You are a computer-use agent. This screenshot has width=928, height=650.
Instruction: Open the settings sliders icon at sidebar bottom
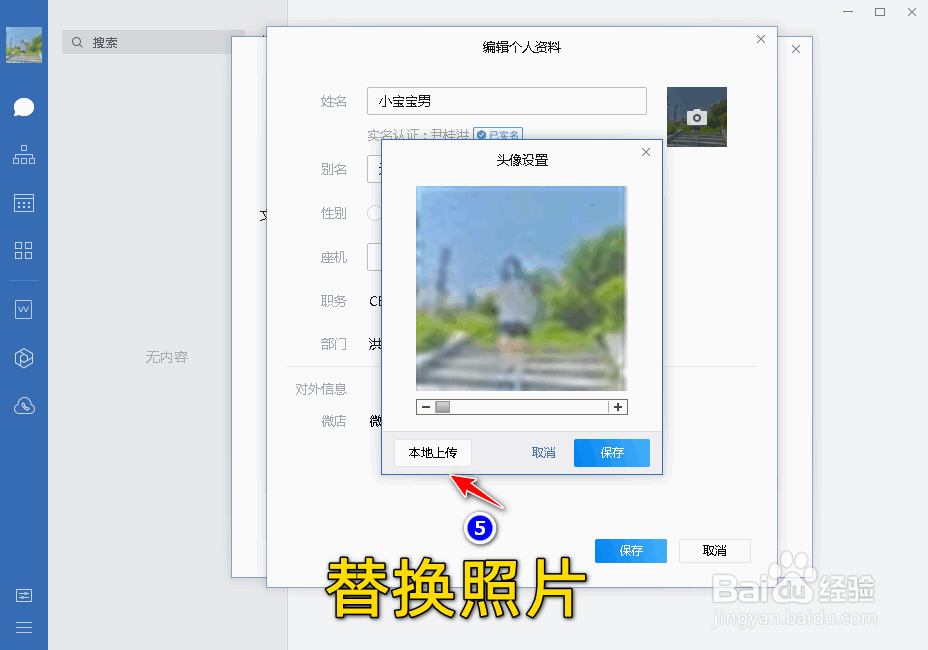pyautogui.click(x=24, y=595)
